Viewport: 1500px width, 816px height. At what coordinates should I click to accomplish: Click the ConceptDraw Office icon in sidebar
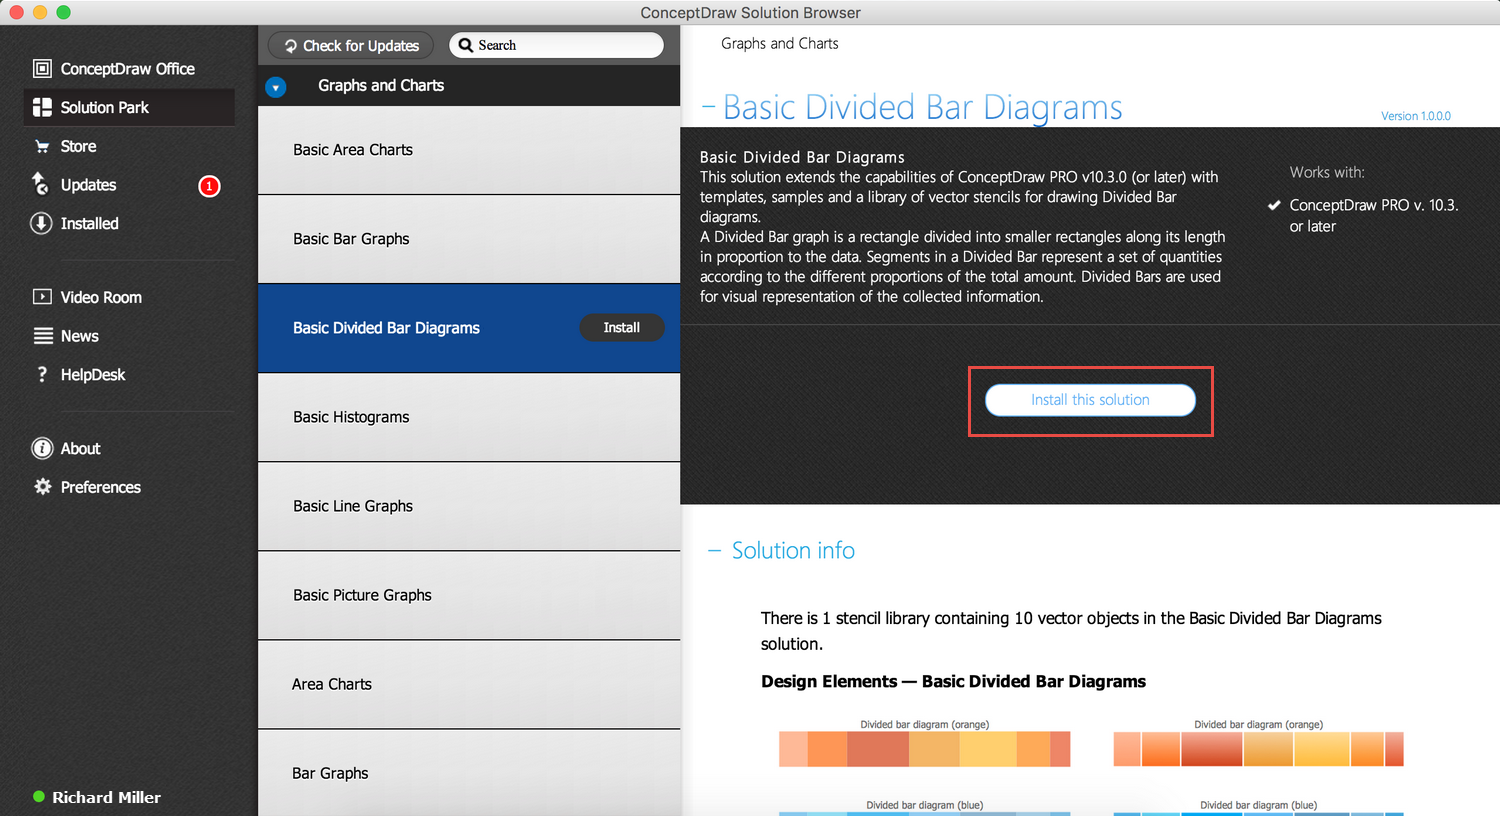pos(42,69)
